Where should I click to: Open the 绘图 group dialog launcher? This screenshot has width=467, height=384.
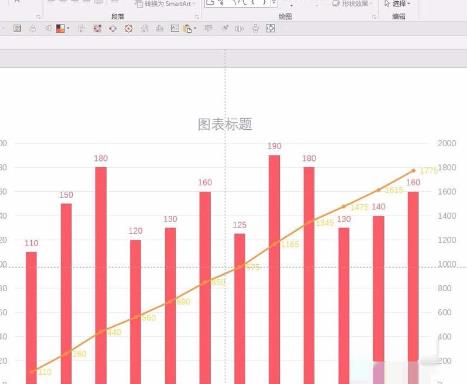(374, 17)
